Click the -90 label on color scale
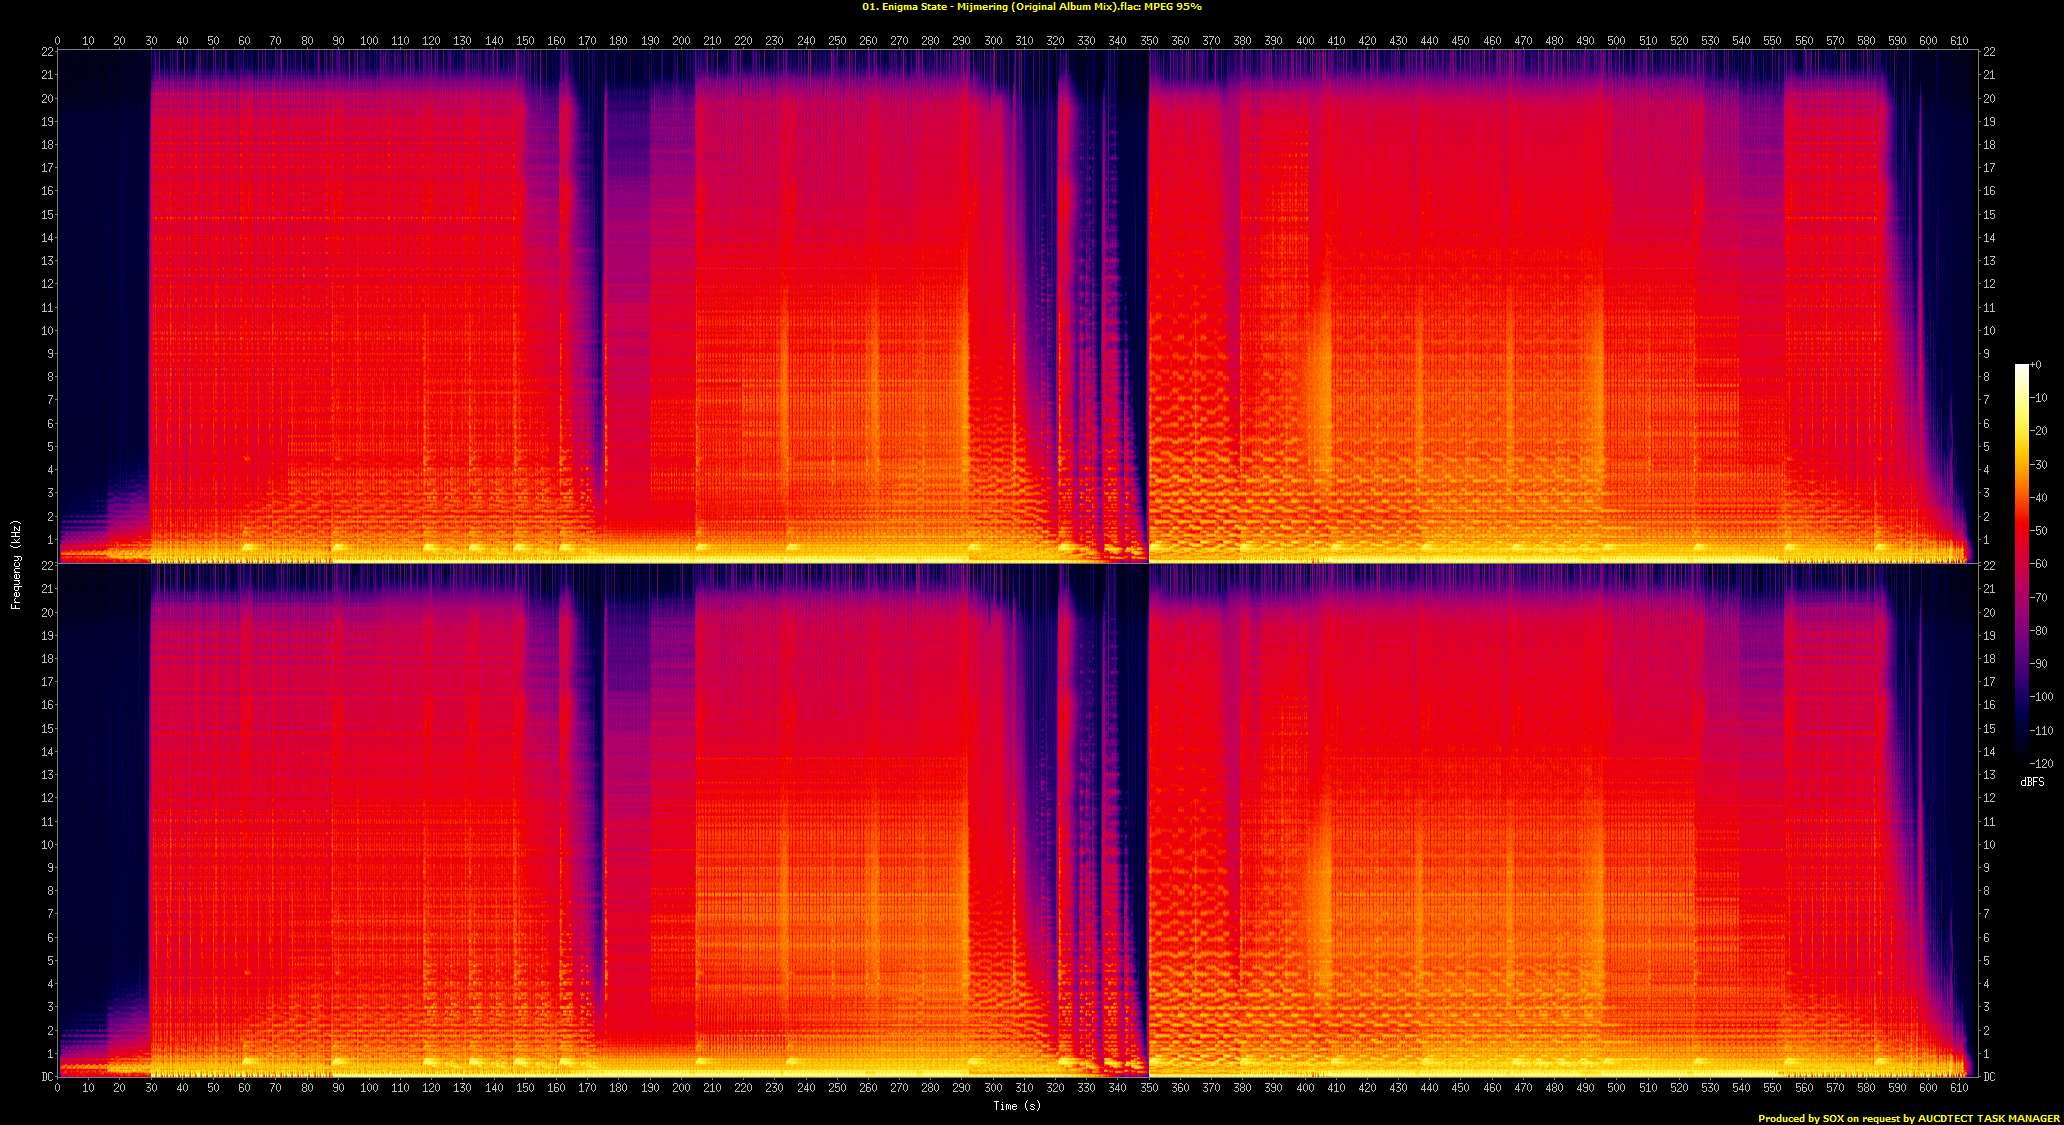 tap(2039, 664)
